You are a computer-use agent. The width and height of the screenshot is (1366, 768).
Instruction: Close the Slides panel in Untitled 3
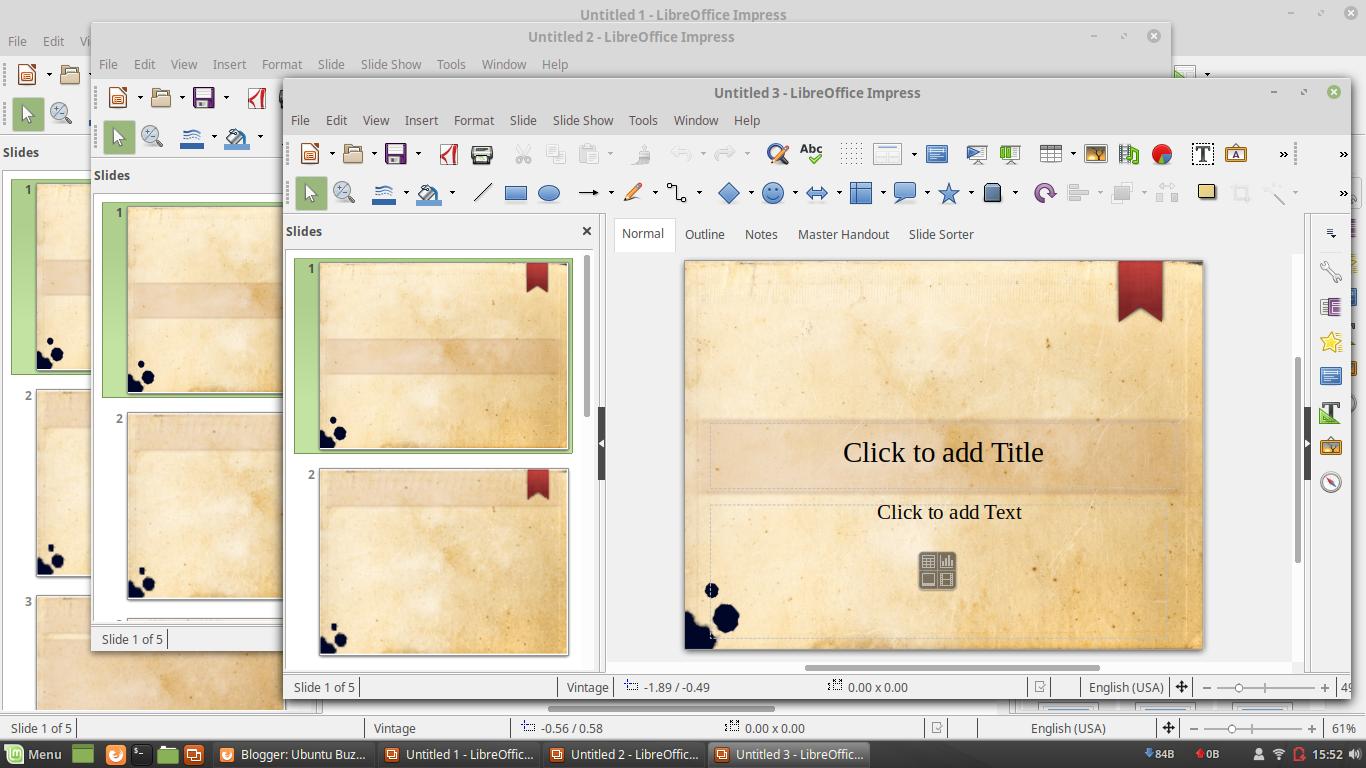(587, 231)
